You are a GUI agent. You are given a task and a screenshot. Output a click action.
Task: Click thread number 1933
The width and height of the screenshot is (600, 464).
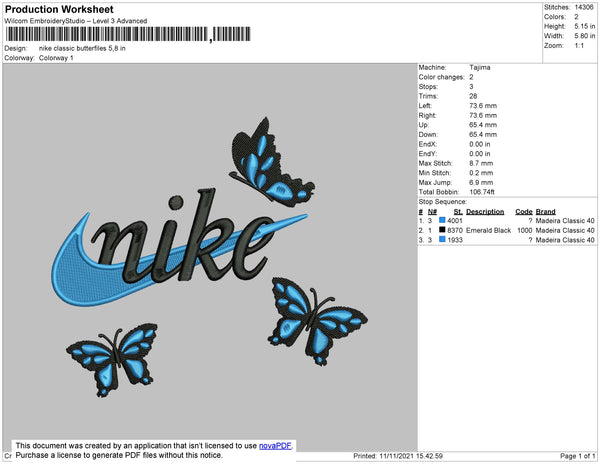tap(455, 240)
